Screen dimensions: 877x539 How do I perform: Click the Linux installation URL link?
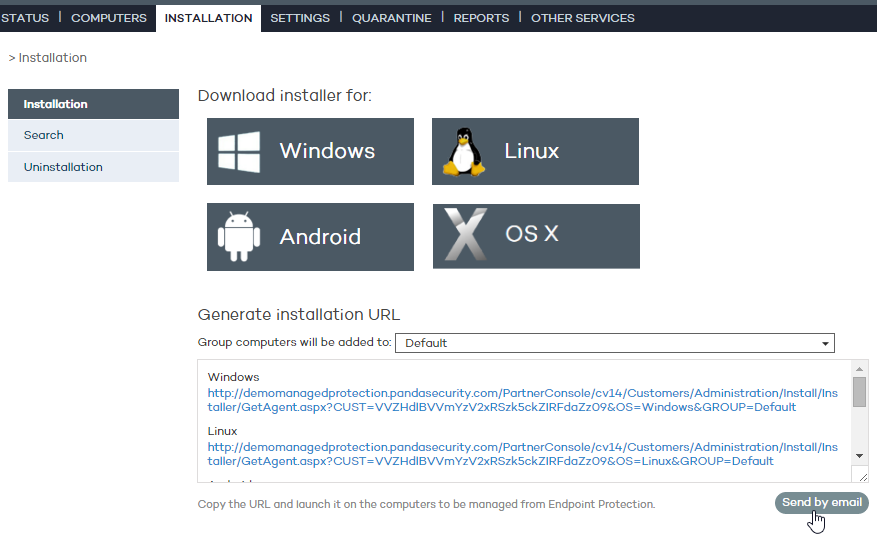(x=522, y=454)
